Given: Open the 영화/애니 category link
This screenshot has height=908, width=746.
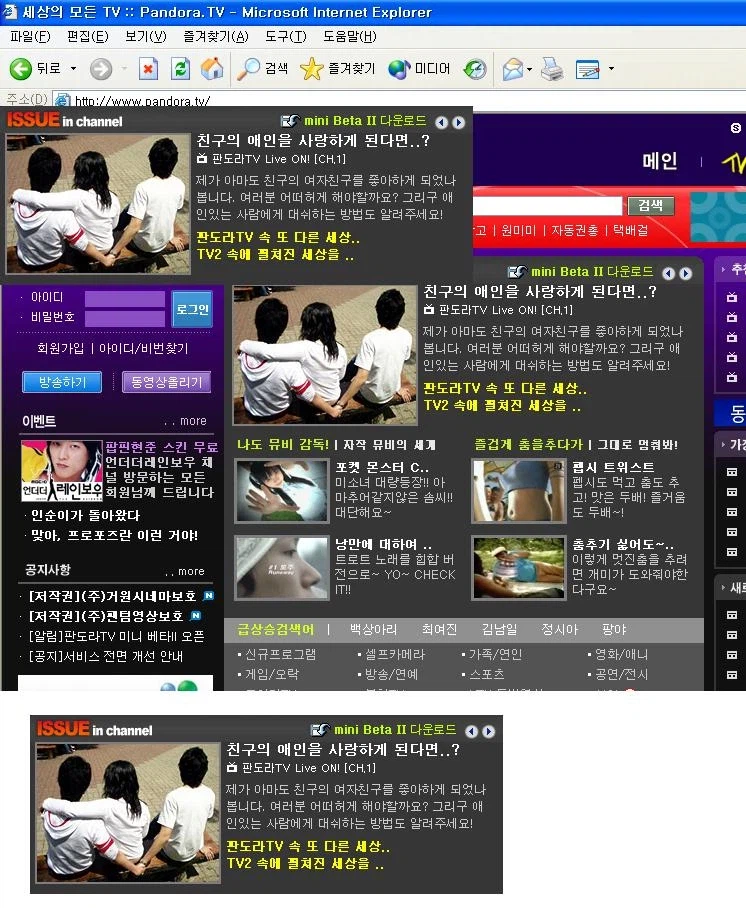Looking at the screenshot, I should 621,654.
